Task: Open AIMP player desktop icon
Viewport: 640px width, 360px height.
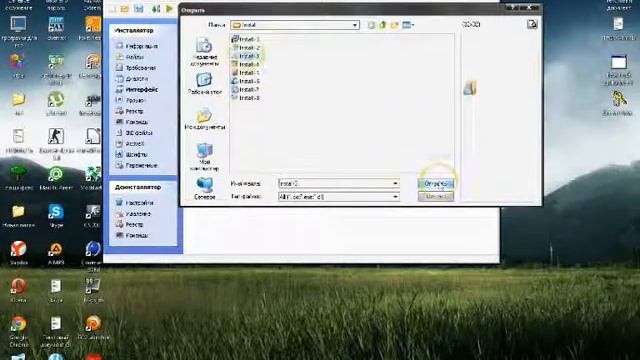Action: pos(56,253)
